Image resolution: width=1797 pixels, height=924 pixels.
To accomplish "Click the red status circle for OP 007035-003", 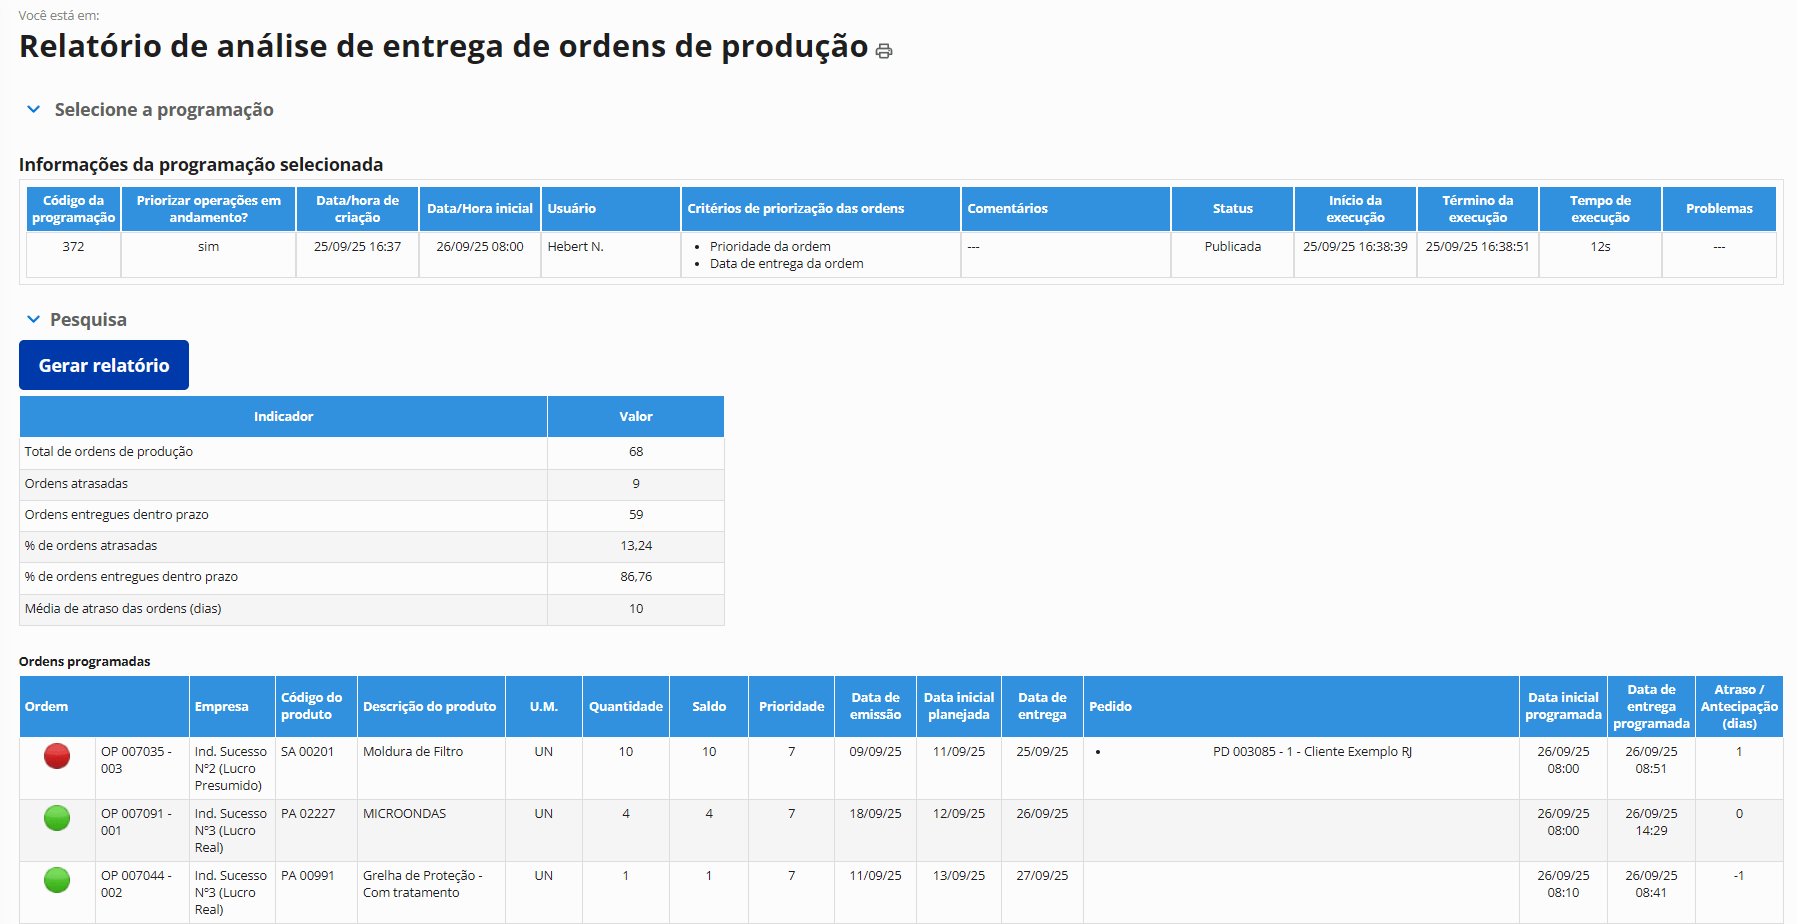I will coord(57,756).
